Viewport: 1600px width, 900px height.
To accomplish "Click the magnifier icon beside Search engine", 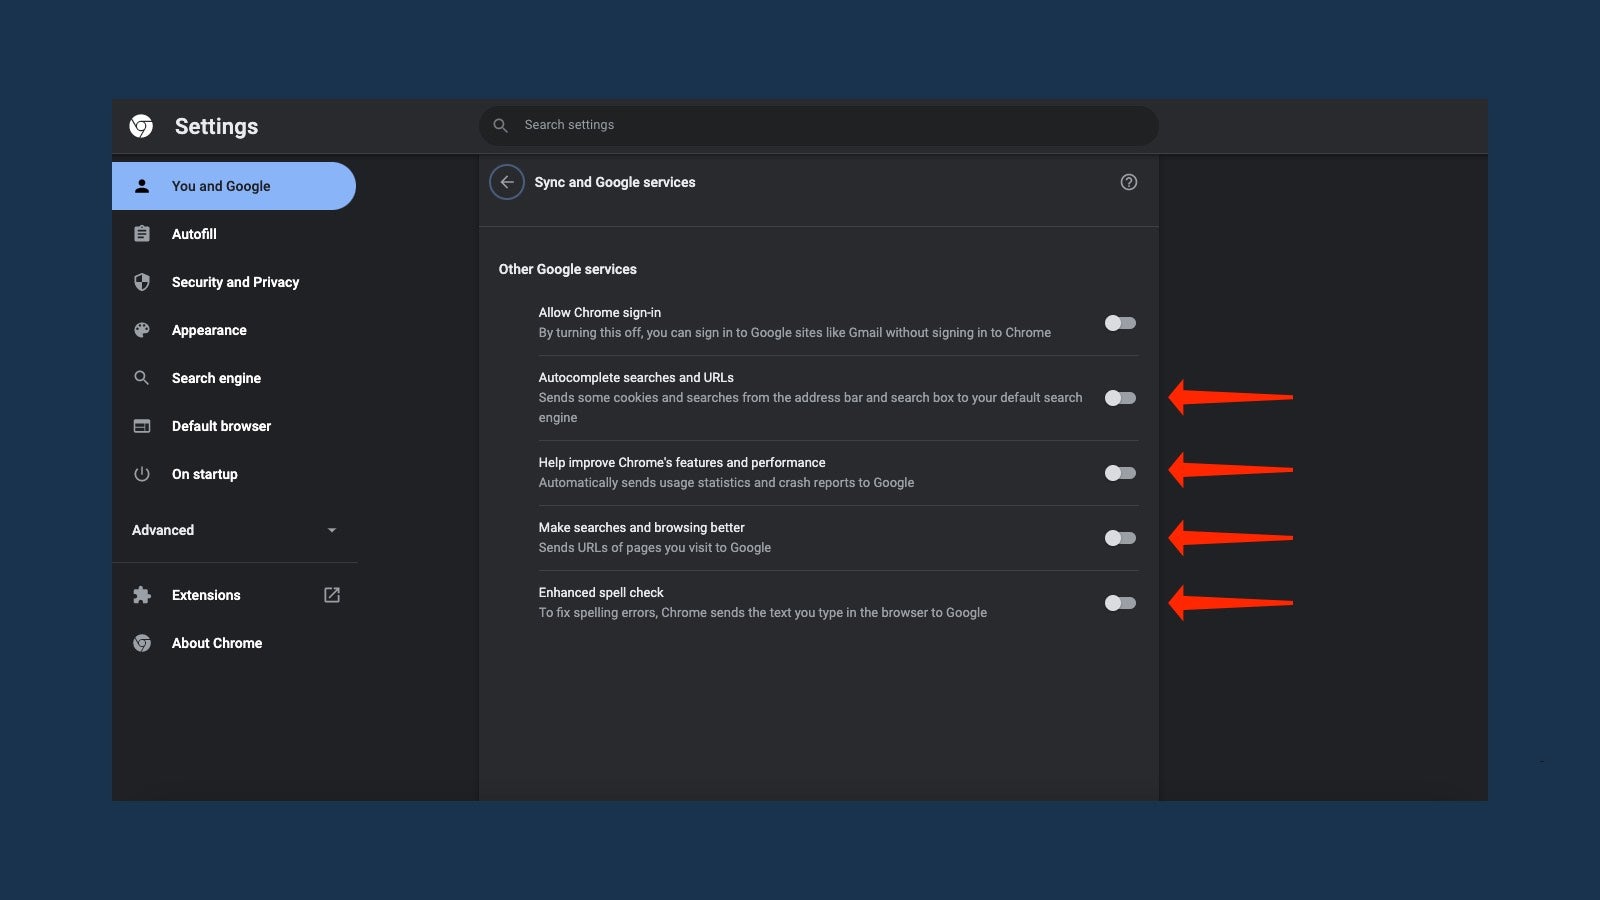I will 142,378.
